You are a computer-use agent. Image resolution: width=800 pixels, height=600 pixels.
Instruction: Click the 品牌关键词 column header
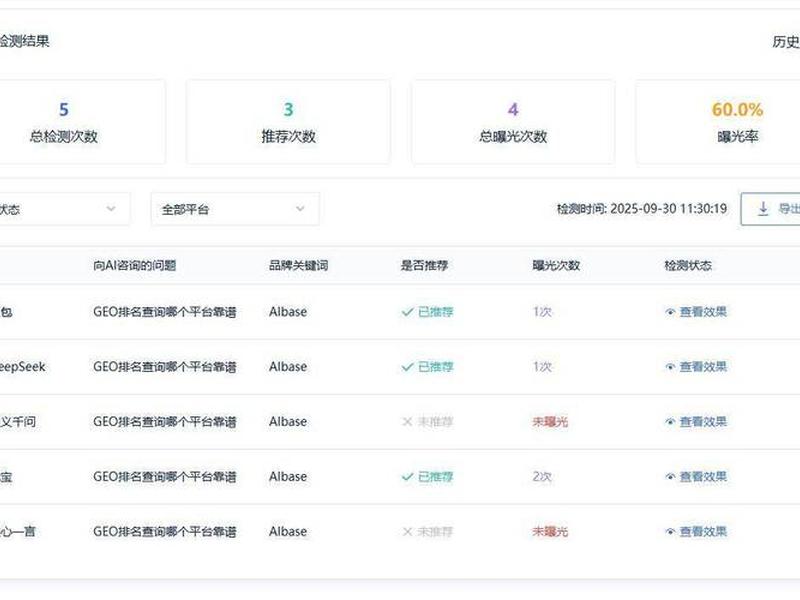point(298,266)
